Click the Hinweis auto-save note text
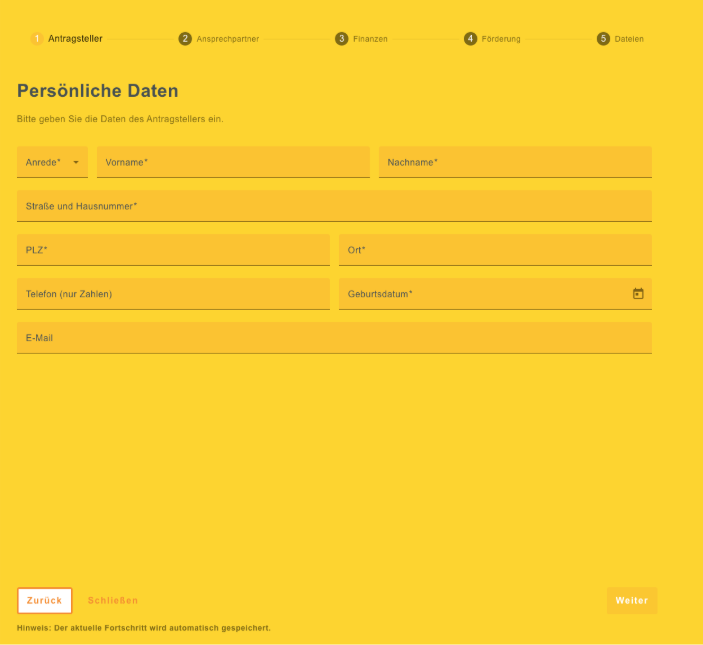703x645 pixels. point(144,628)
